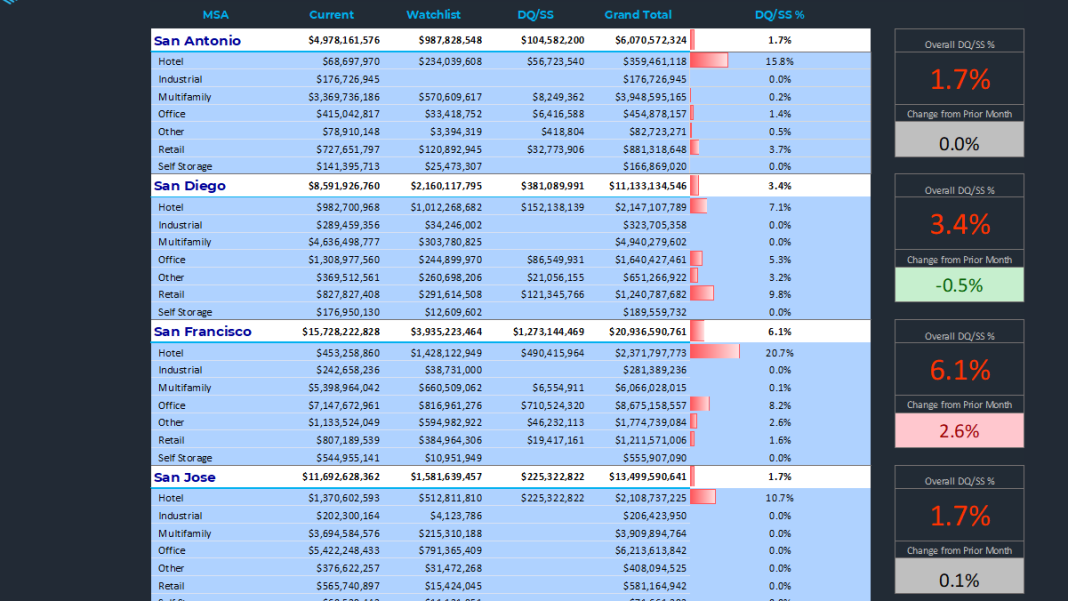The image size is (1068, 601).
Task: Click the Grand Total column header
Action: [638, 15]
